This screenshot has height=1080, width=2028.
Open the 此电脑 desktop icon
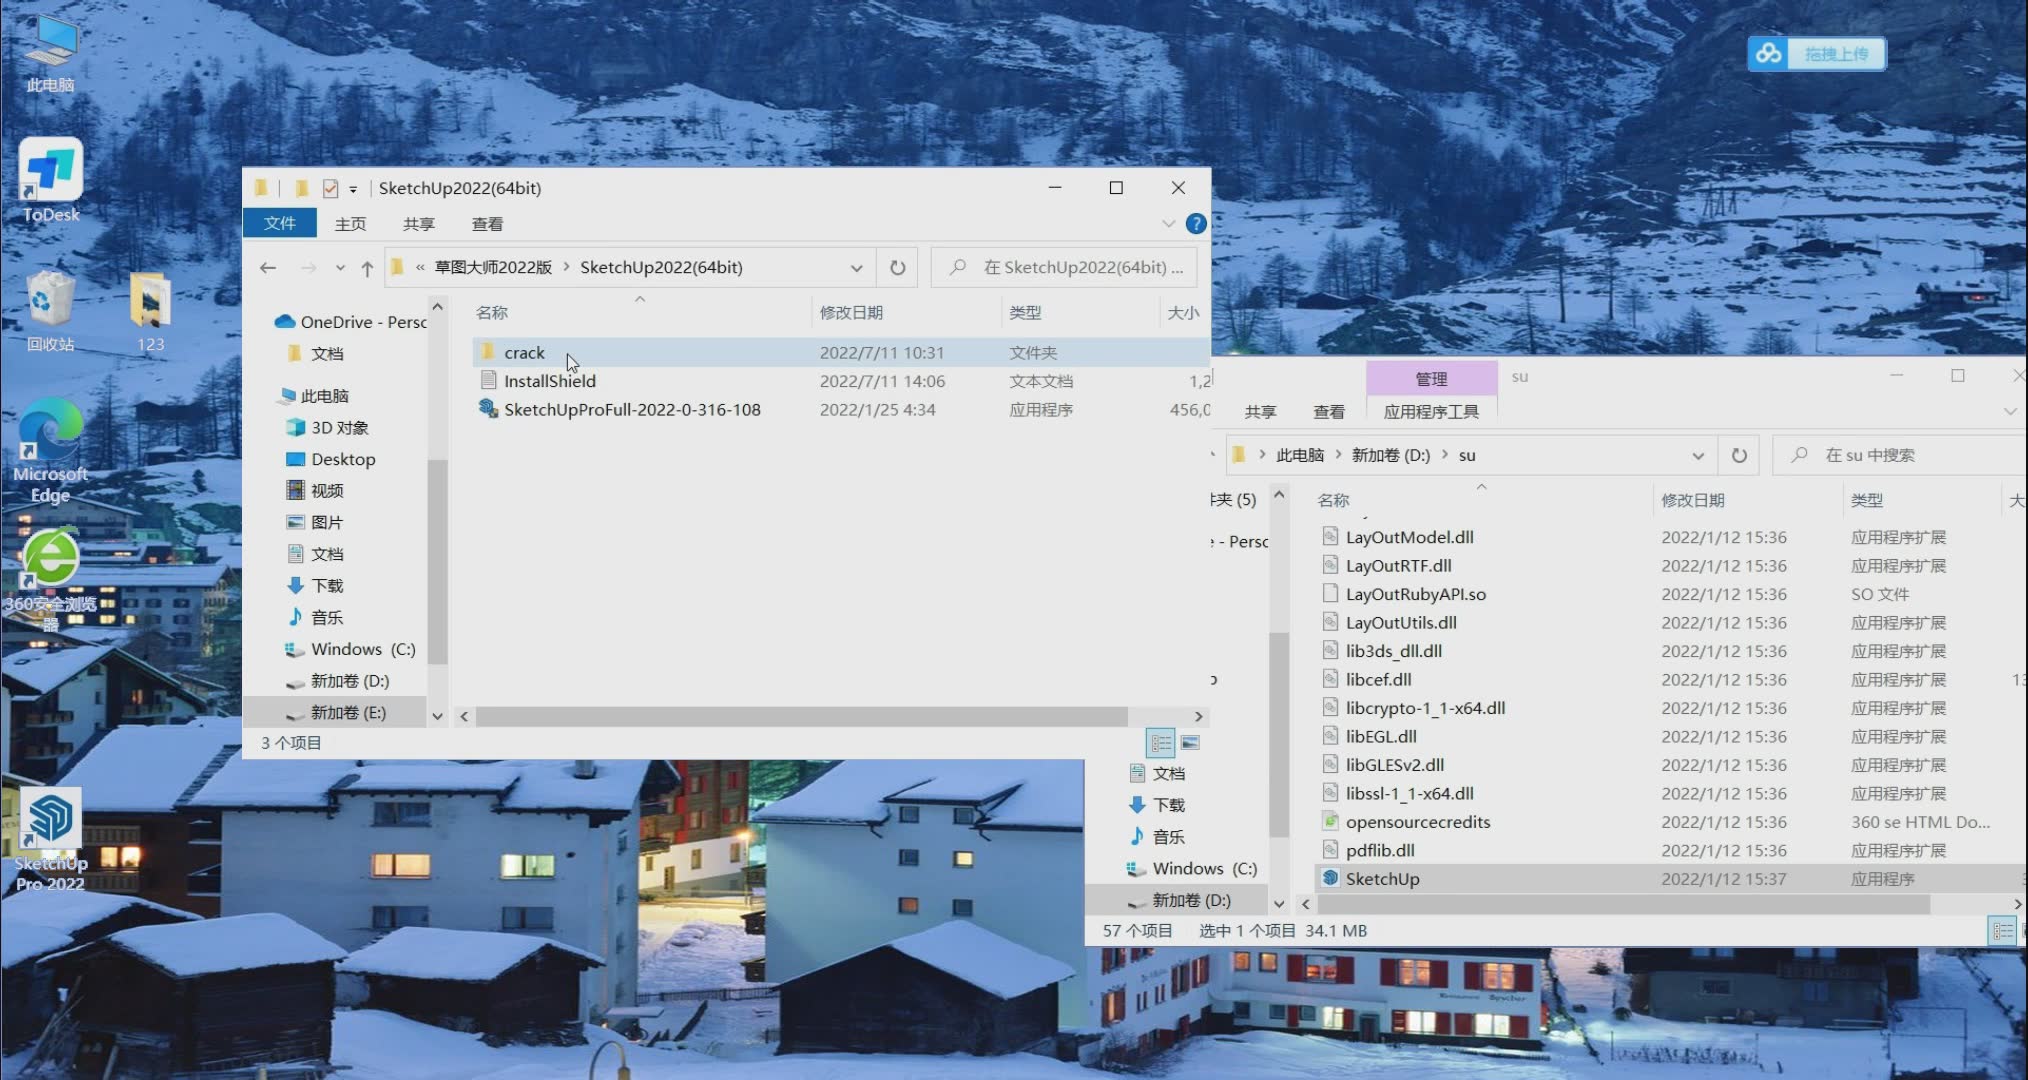[50, 52]
